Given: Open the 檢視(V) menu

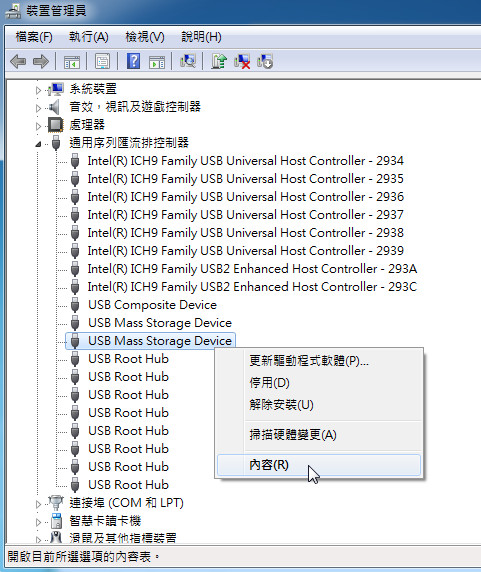Looking at the screenshot, I should tap(145, 37).
